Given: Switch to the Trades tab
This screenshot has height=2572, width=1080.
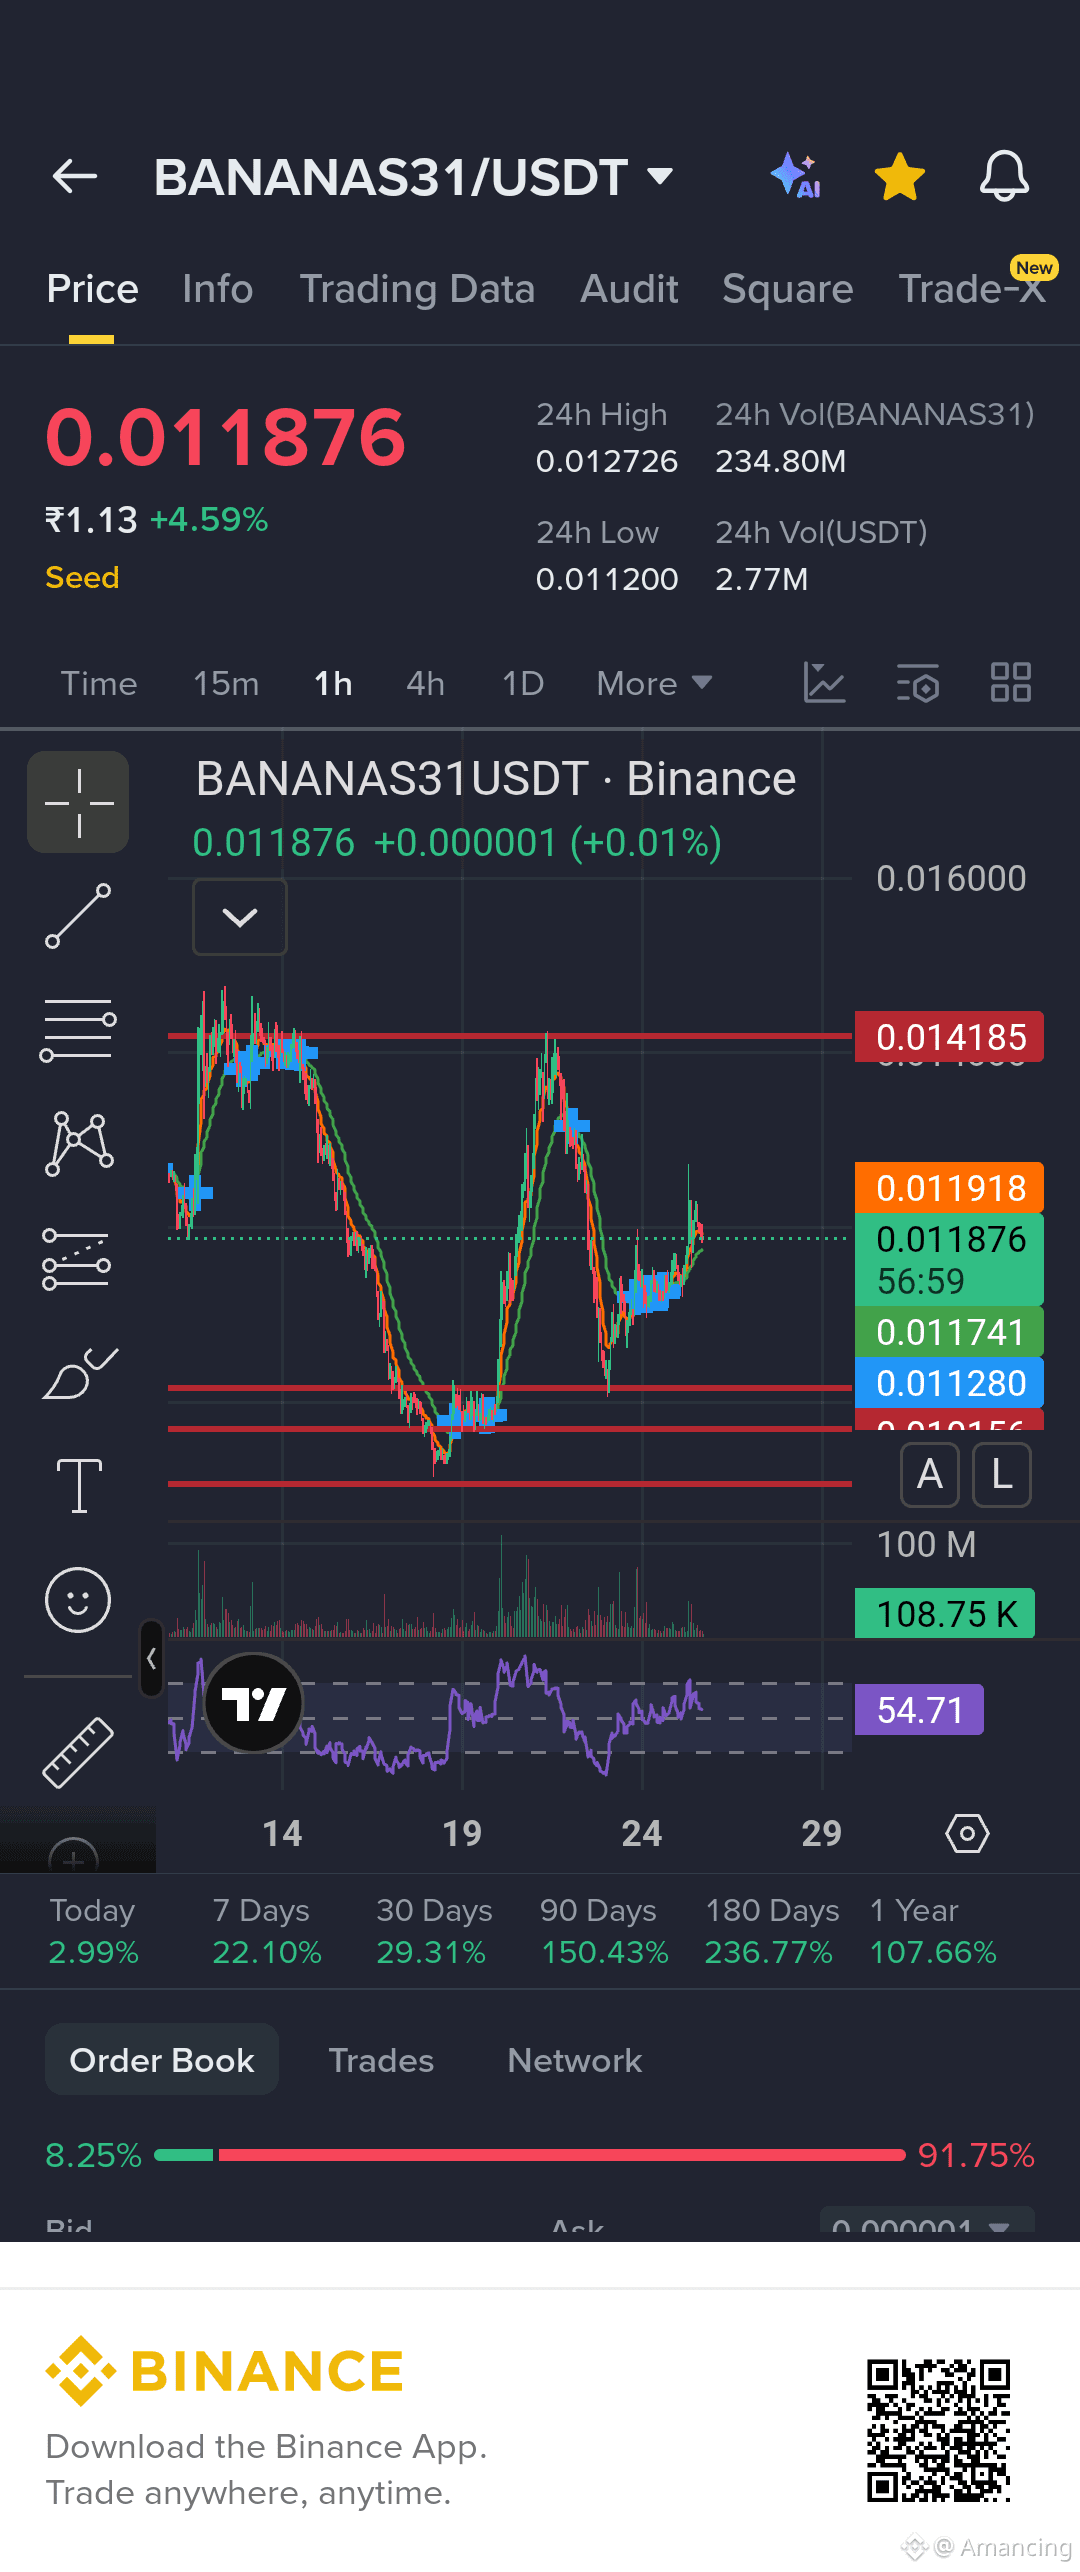Looking at the screenshot, I should tap(381, 2060).
